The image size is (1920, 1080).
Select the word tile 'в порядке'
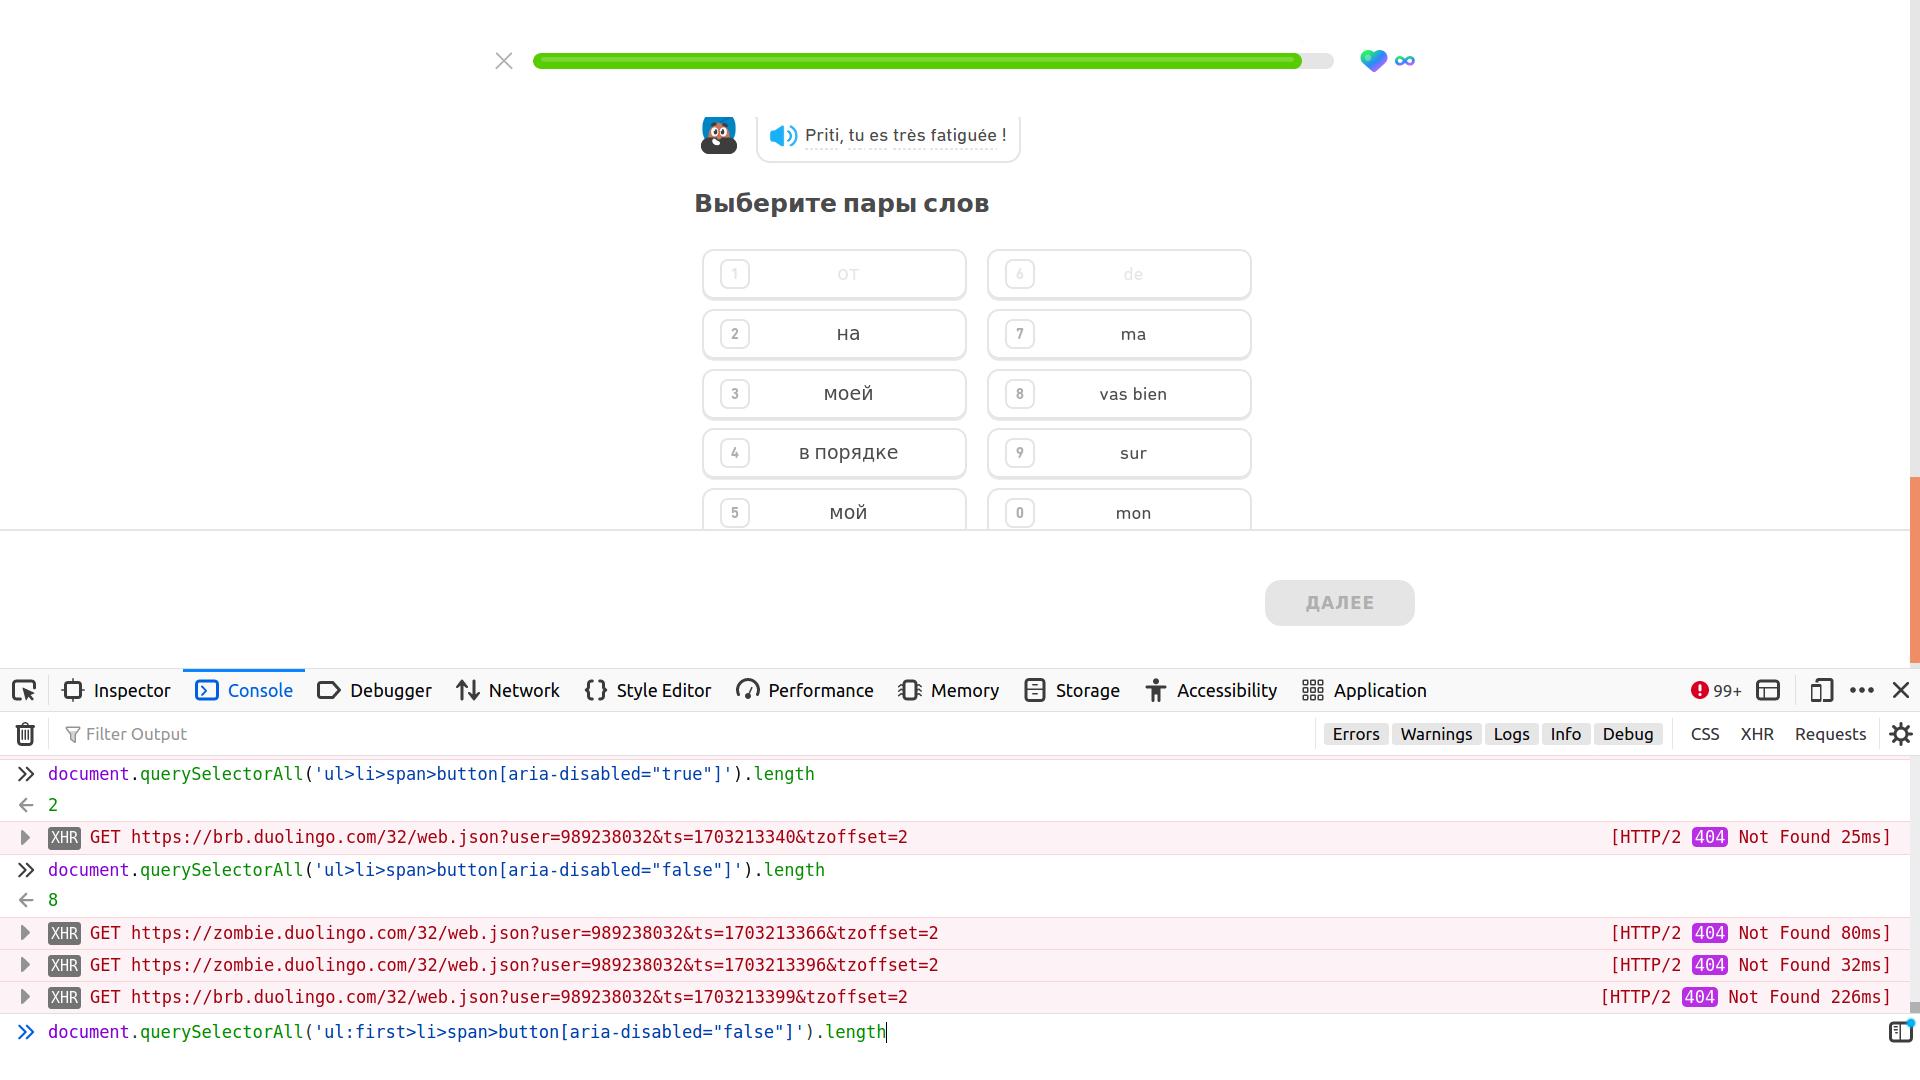pos(834,453)
